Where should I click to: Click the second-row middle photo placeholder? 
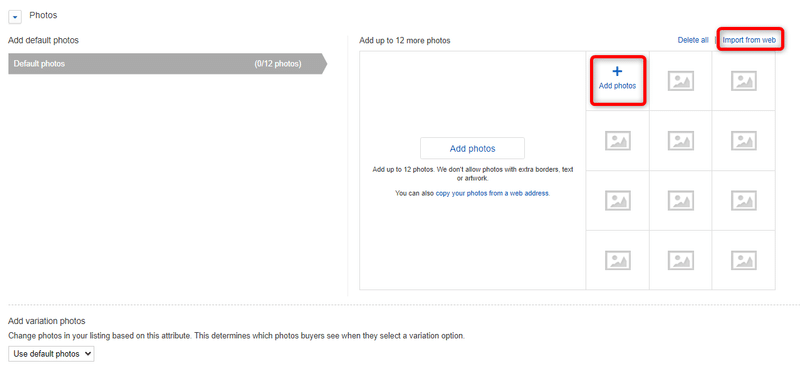point(681,140)
